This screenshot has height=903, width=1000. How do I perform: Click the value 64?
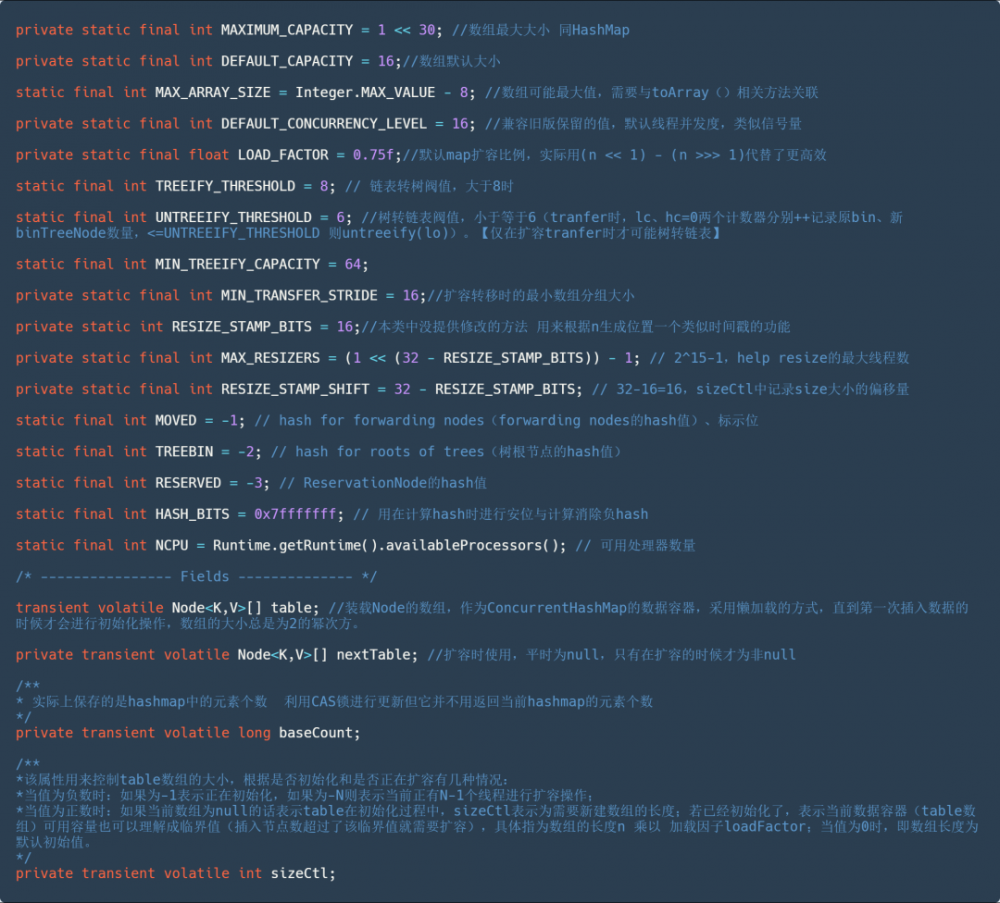click(353, 264)
